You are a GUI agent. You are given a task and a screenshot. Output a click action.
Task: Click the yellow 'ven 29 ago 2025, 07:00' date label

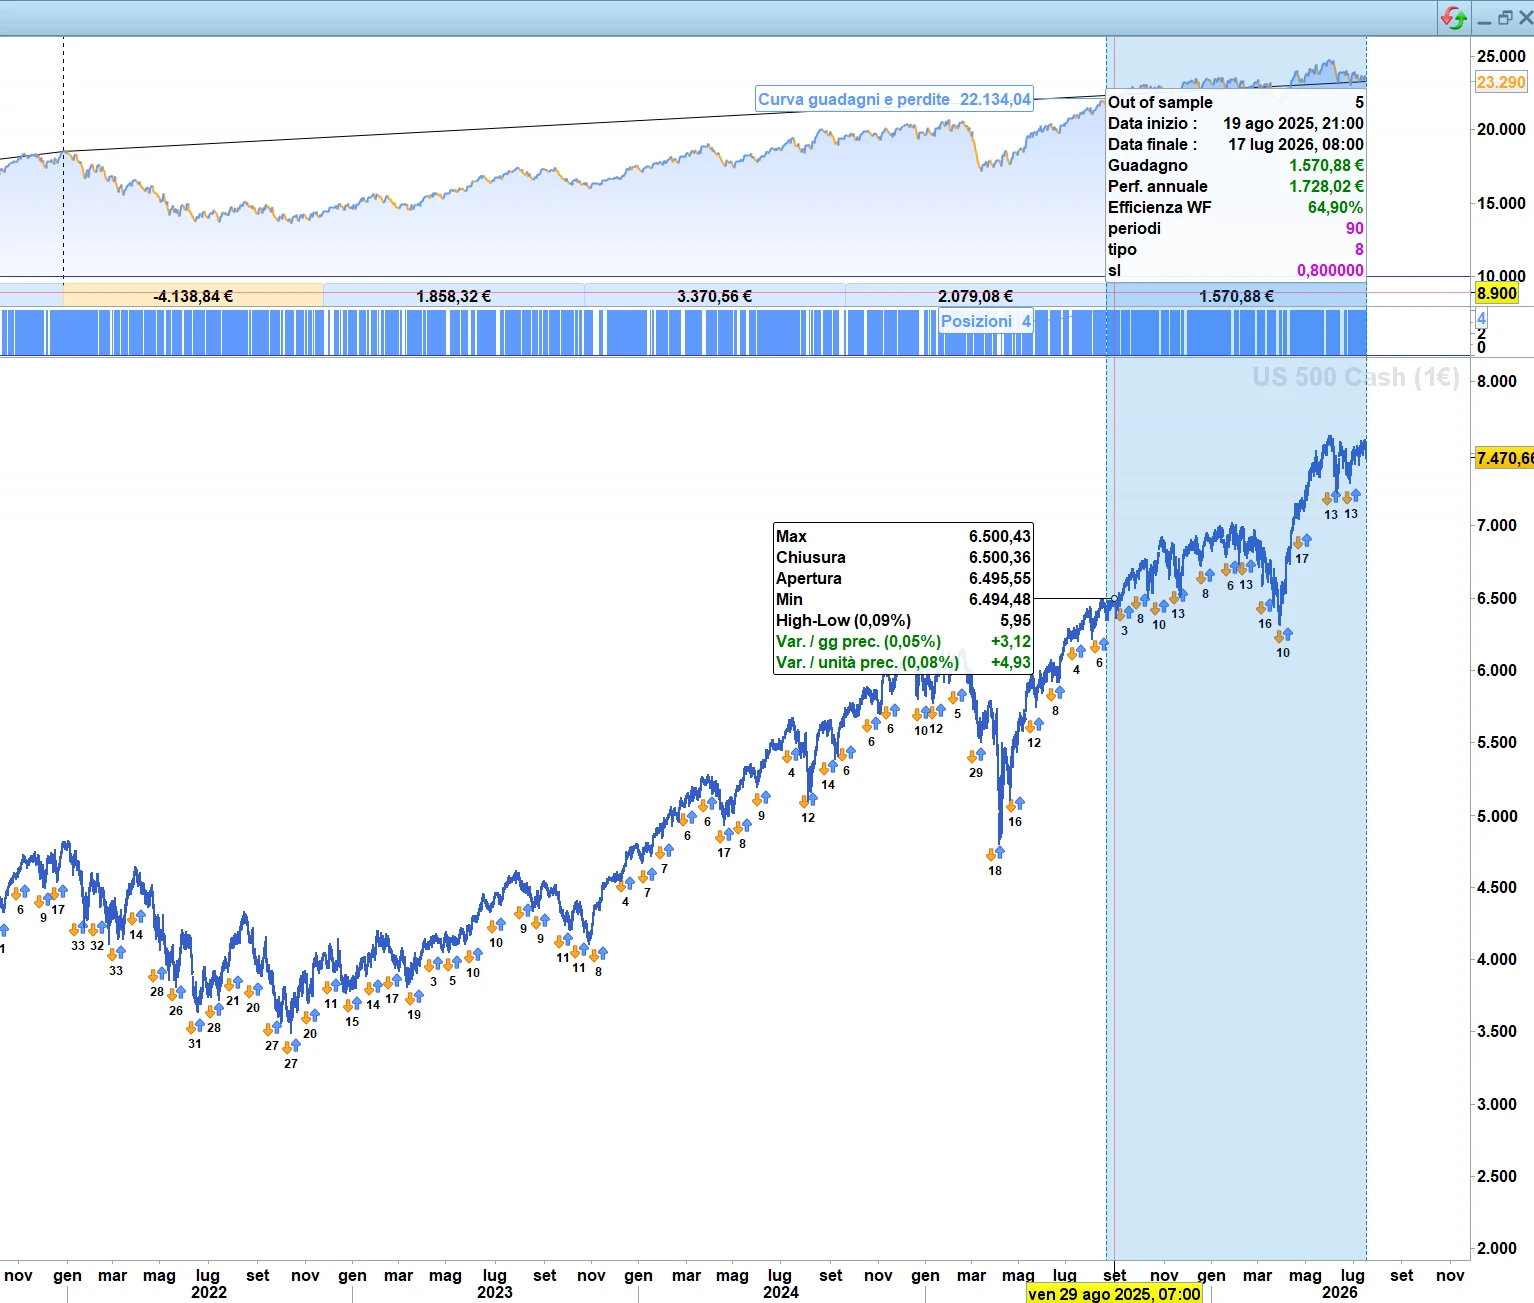(1115, 1294)
